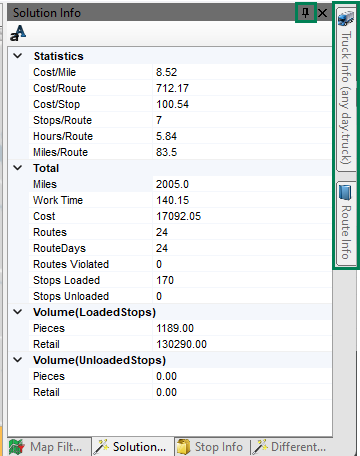This screenshot has height=456, width=360.
Task: Click the Statistics section header text
Action: coord(58,56)
